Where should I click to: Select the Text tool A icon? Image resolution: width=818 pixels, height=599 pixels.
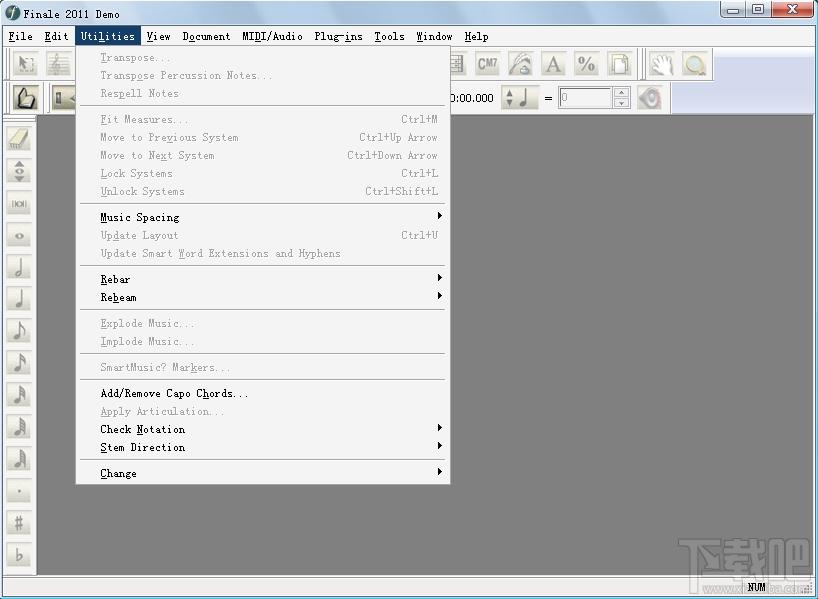[553, 64]
